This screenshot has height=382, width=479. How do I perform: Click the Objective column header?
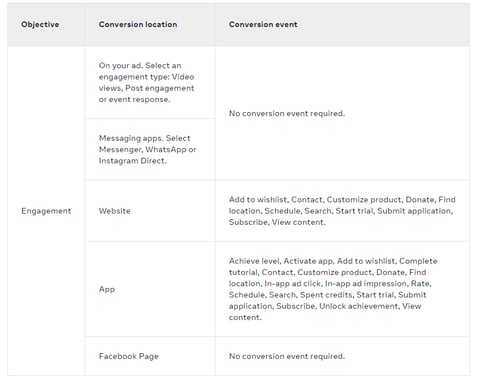click(x=40, y=24)
